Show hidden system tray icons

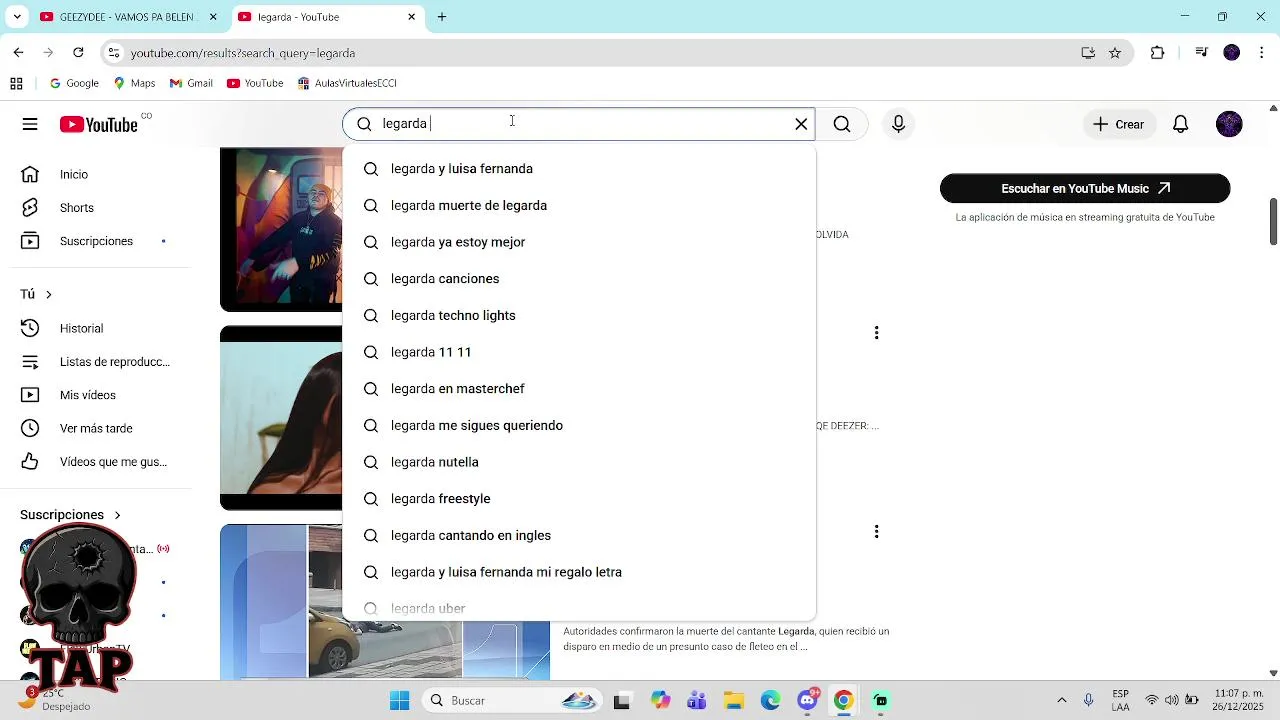pyautogui.click(x=1062, y=700)
